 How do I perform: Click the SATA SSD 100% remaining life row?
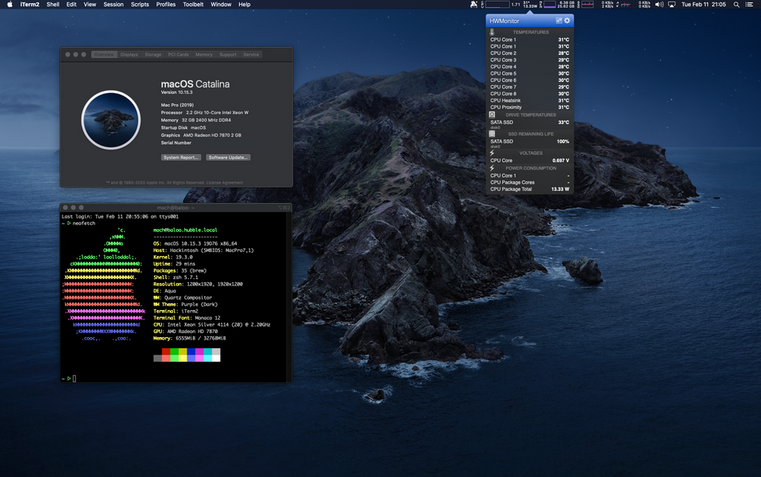pos(529,141)
